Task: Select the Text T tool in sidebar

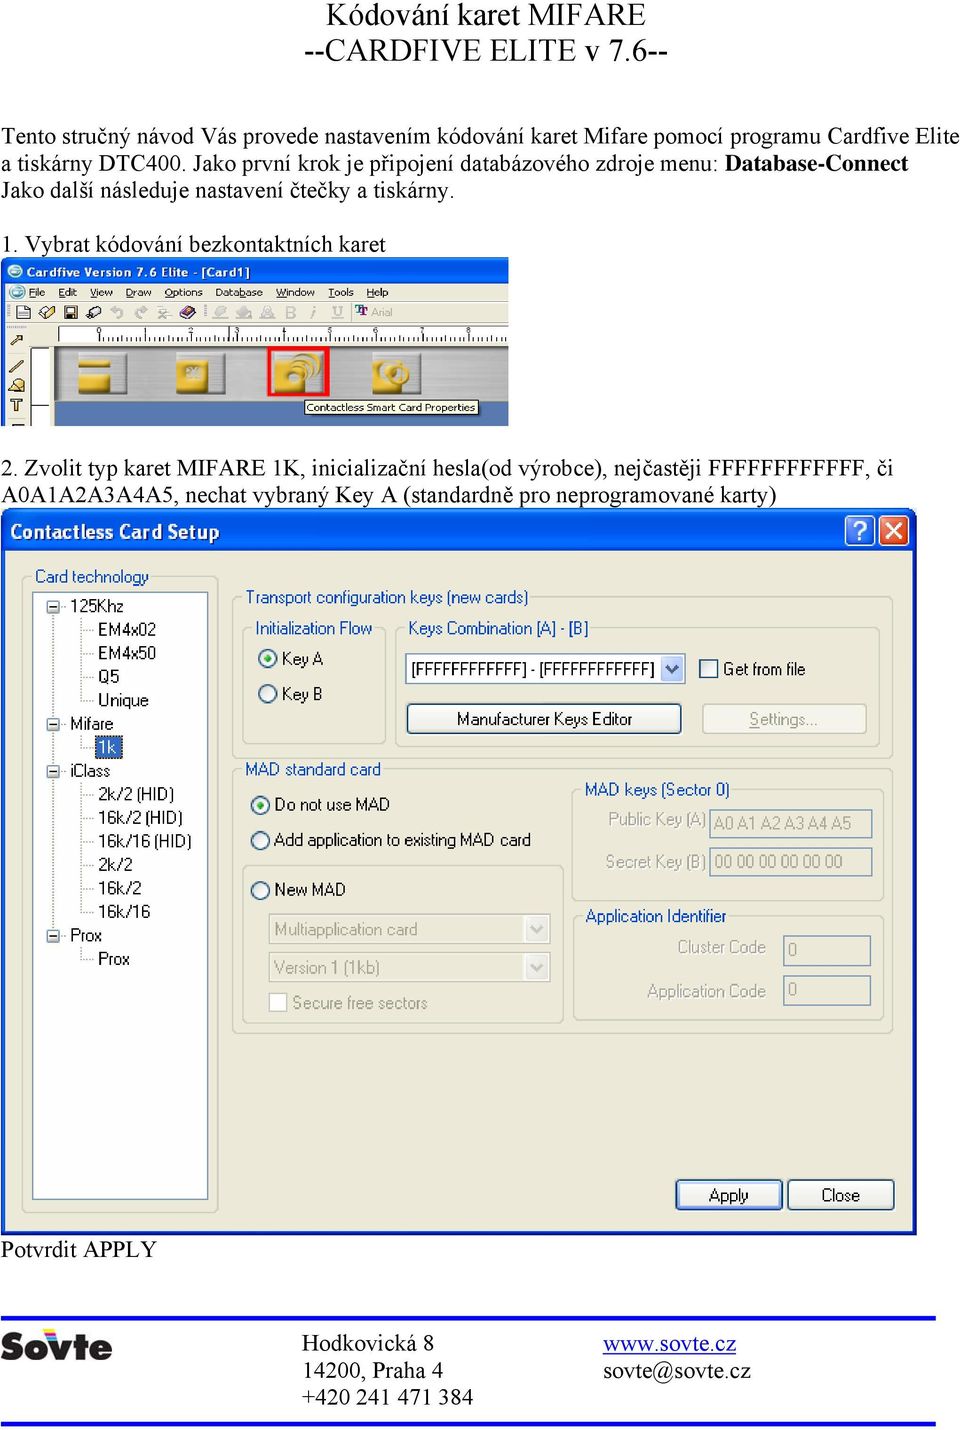Action: (16, 406)
